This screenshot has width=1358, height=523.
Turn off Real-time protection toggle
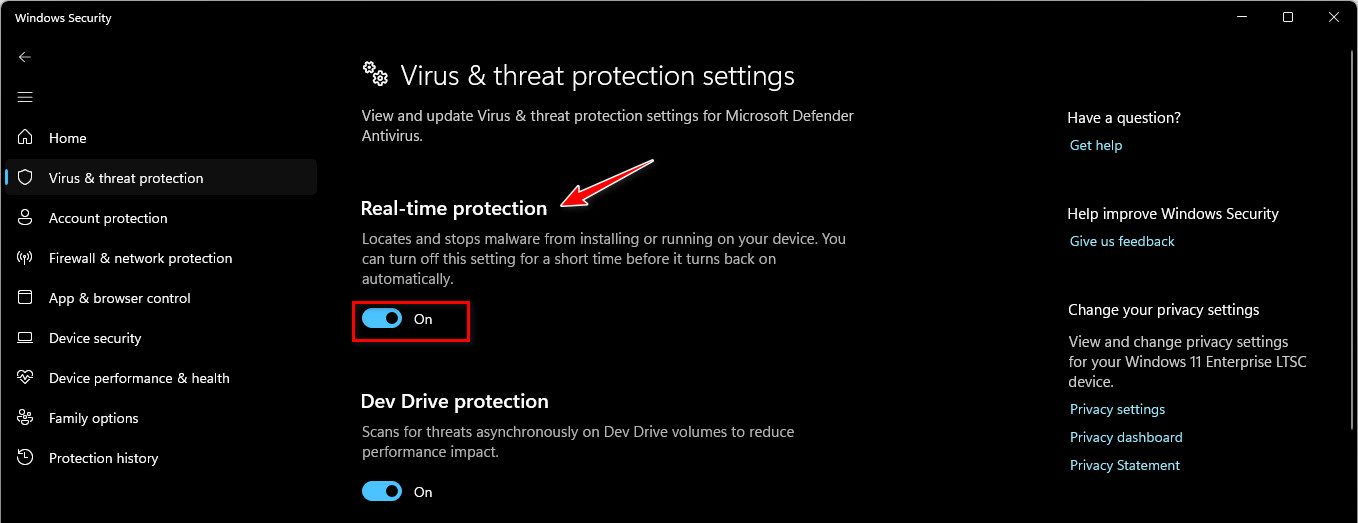382,319
